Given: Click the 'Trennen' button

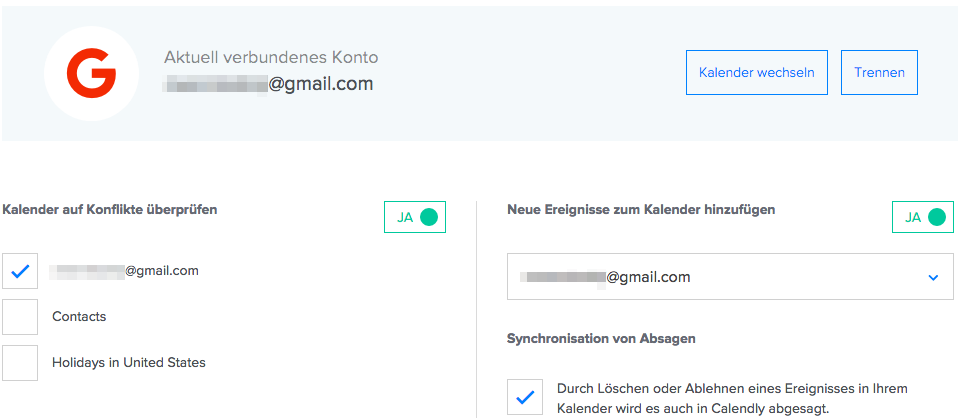Looking at the screenshot, I should click(x=879, y=72).
